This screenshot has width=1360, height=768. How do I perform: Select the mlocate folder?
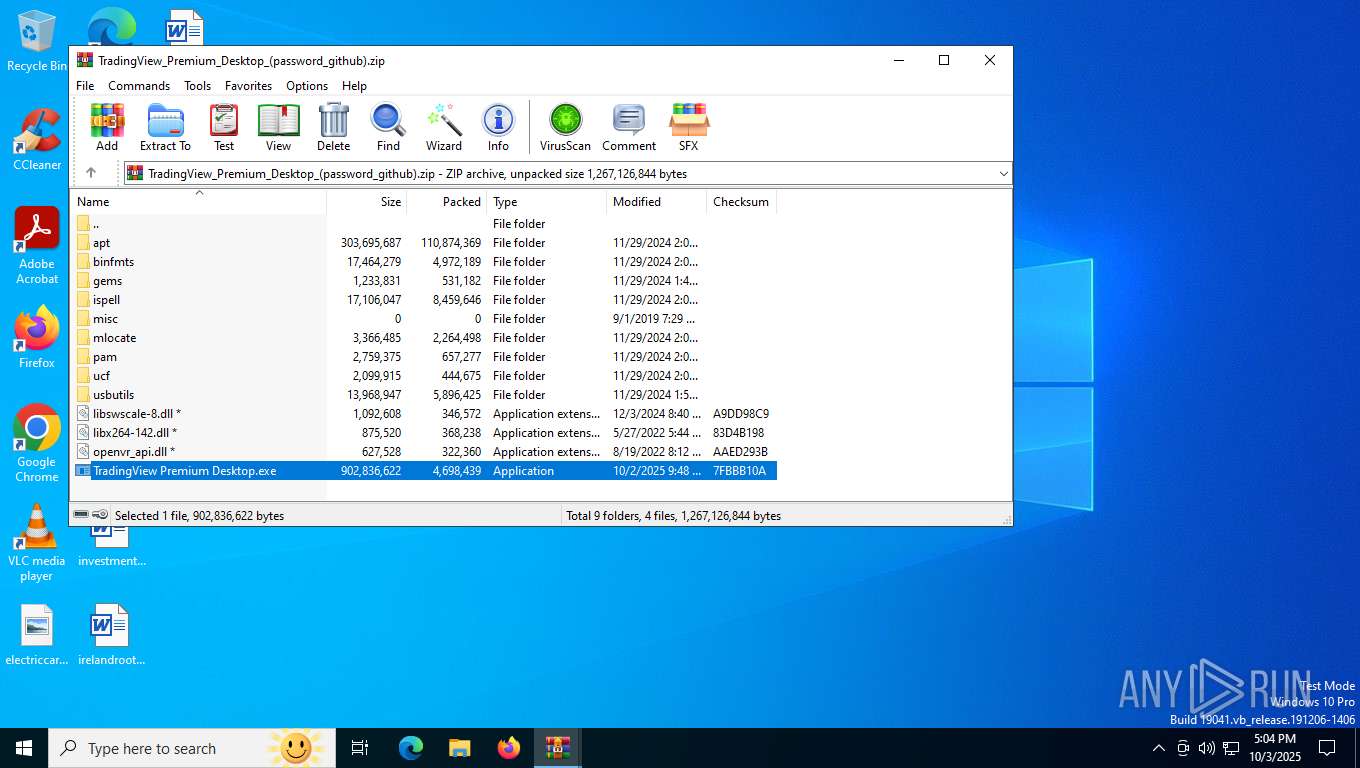click(424, 338)
